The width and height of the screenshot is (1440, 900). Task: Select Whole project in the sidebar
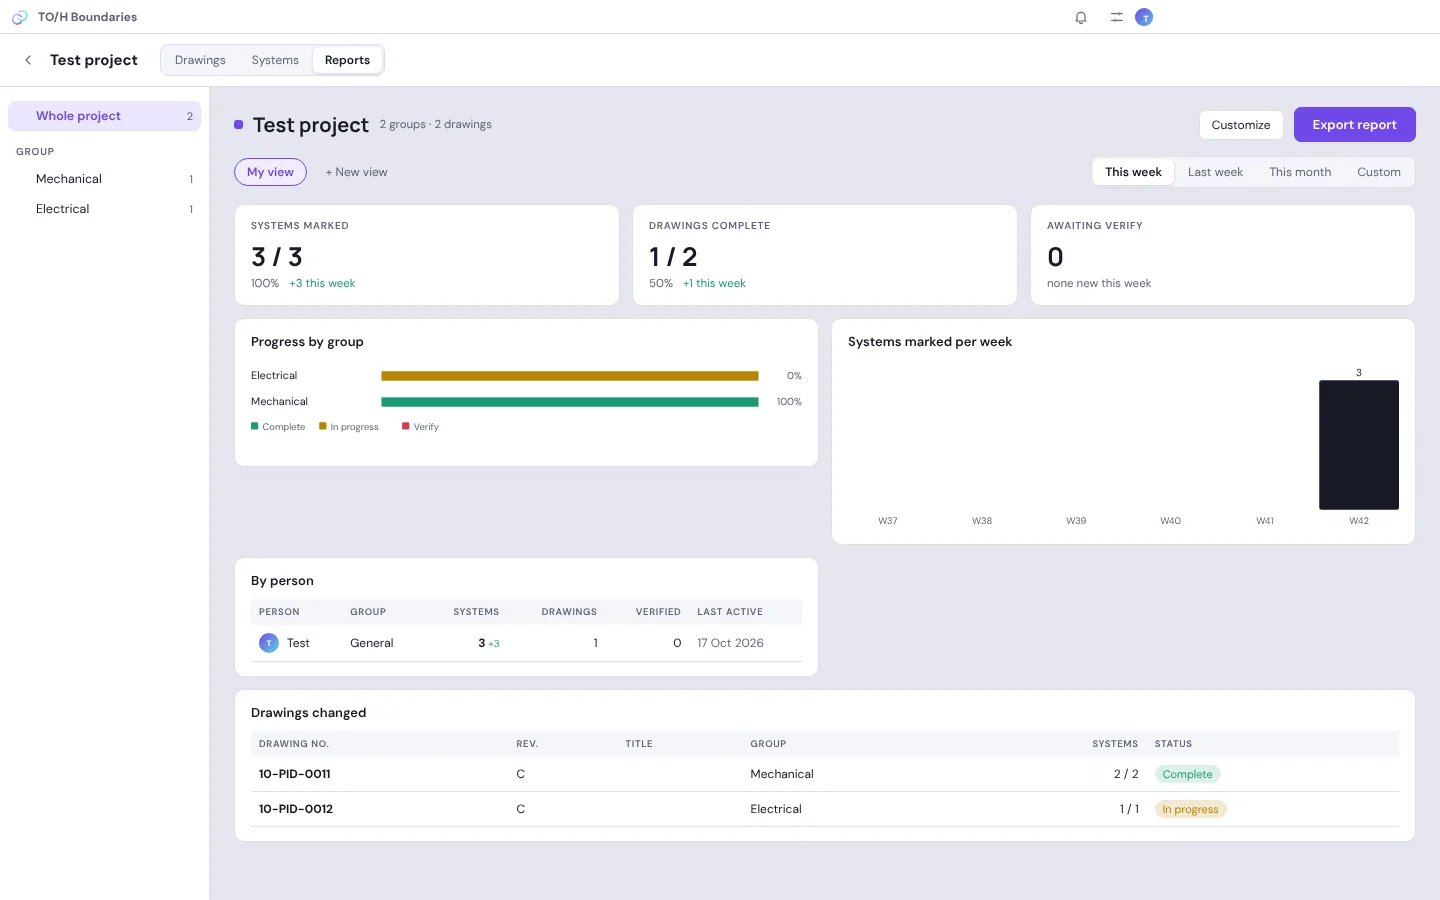click(x=104, y=116)
